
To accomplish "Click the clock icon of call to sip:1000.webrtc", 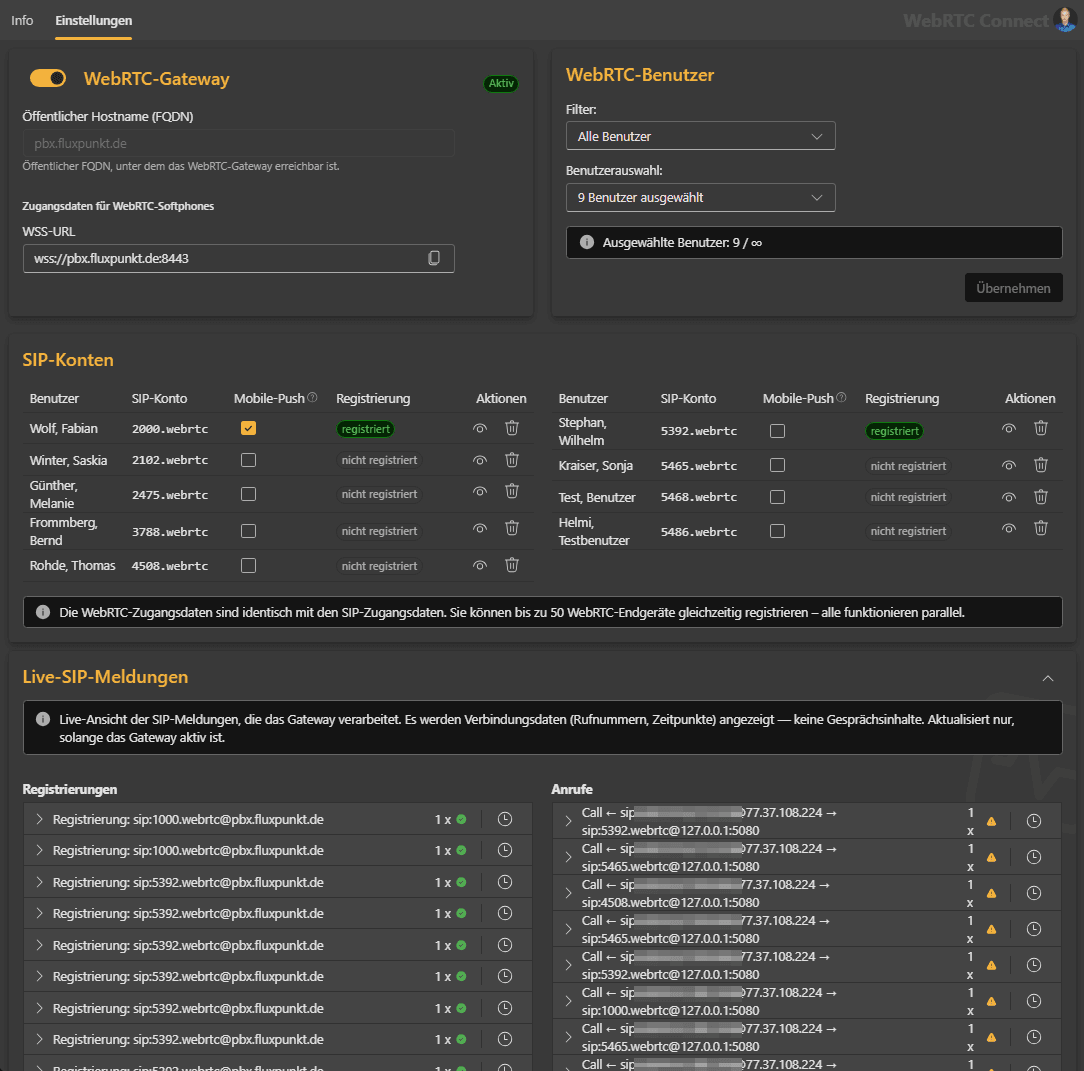I will (x=1034, y=1000).
